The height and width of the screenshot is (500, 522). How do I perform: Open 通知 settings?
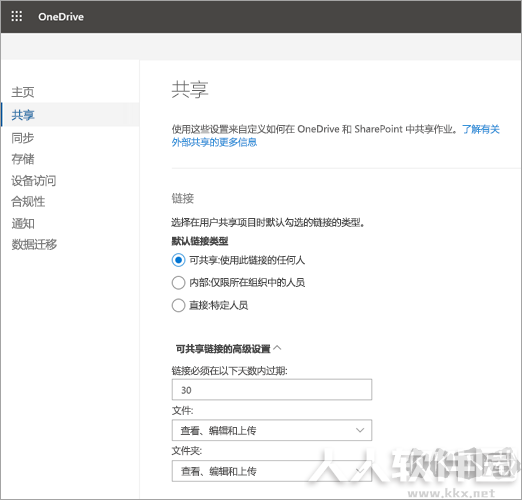[x=23, y=223]
